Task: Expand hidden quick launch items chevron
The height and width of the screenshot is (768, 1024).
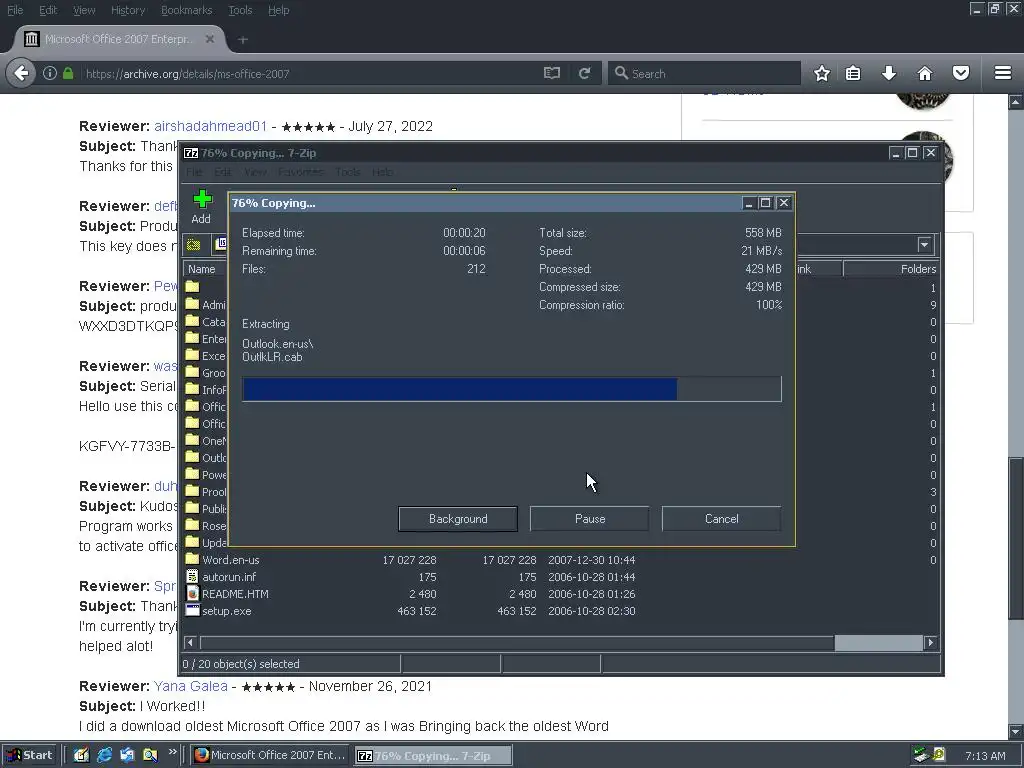Action: pyautogui.click(x=172, y=752)
